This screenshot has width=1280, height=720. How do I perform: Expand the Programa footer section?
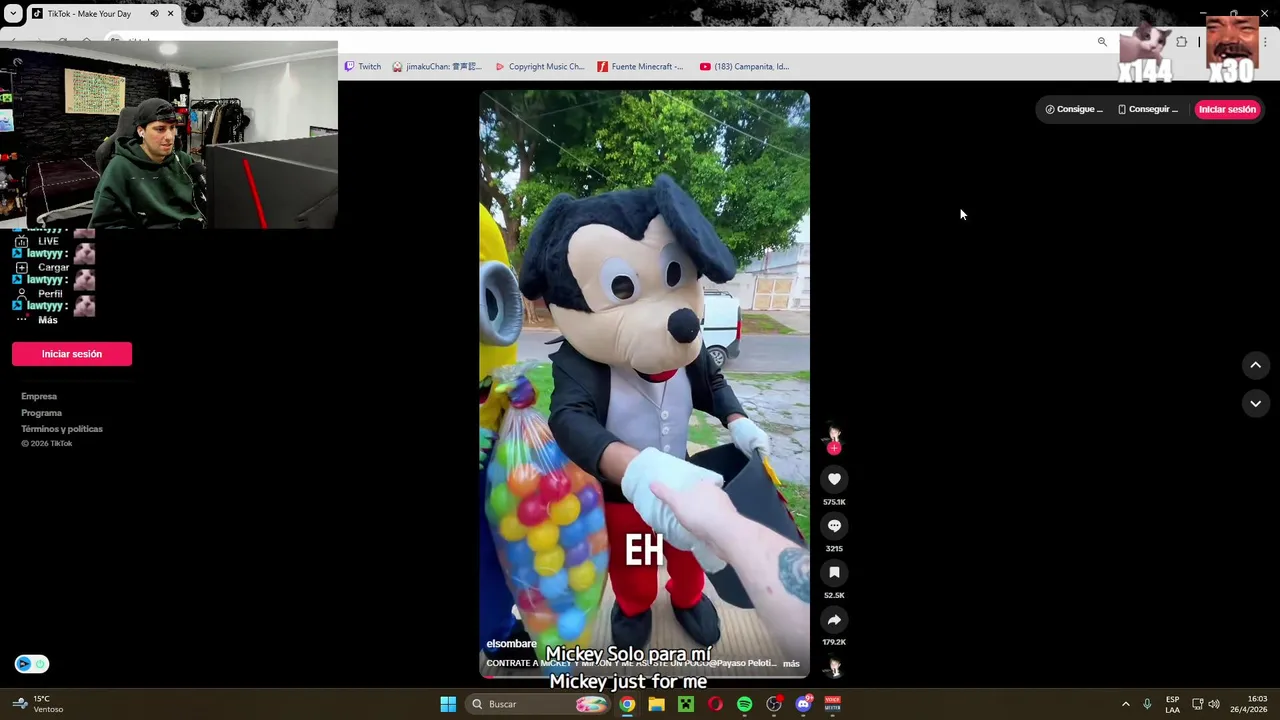coord(41,412)
